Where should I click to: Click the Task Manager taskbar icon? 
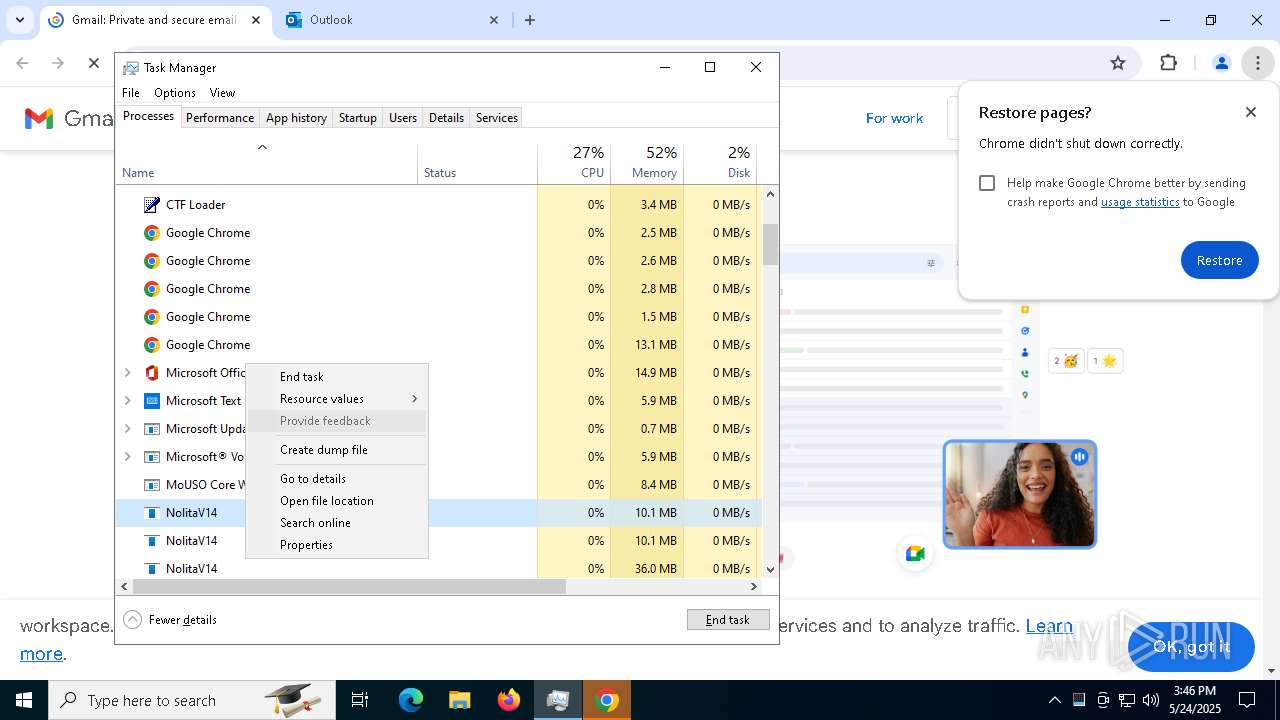(x=558, y=700)
